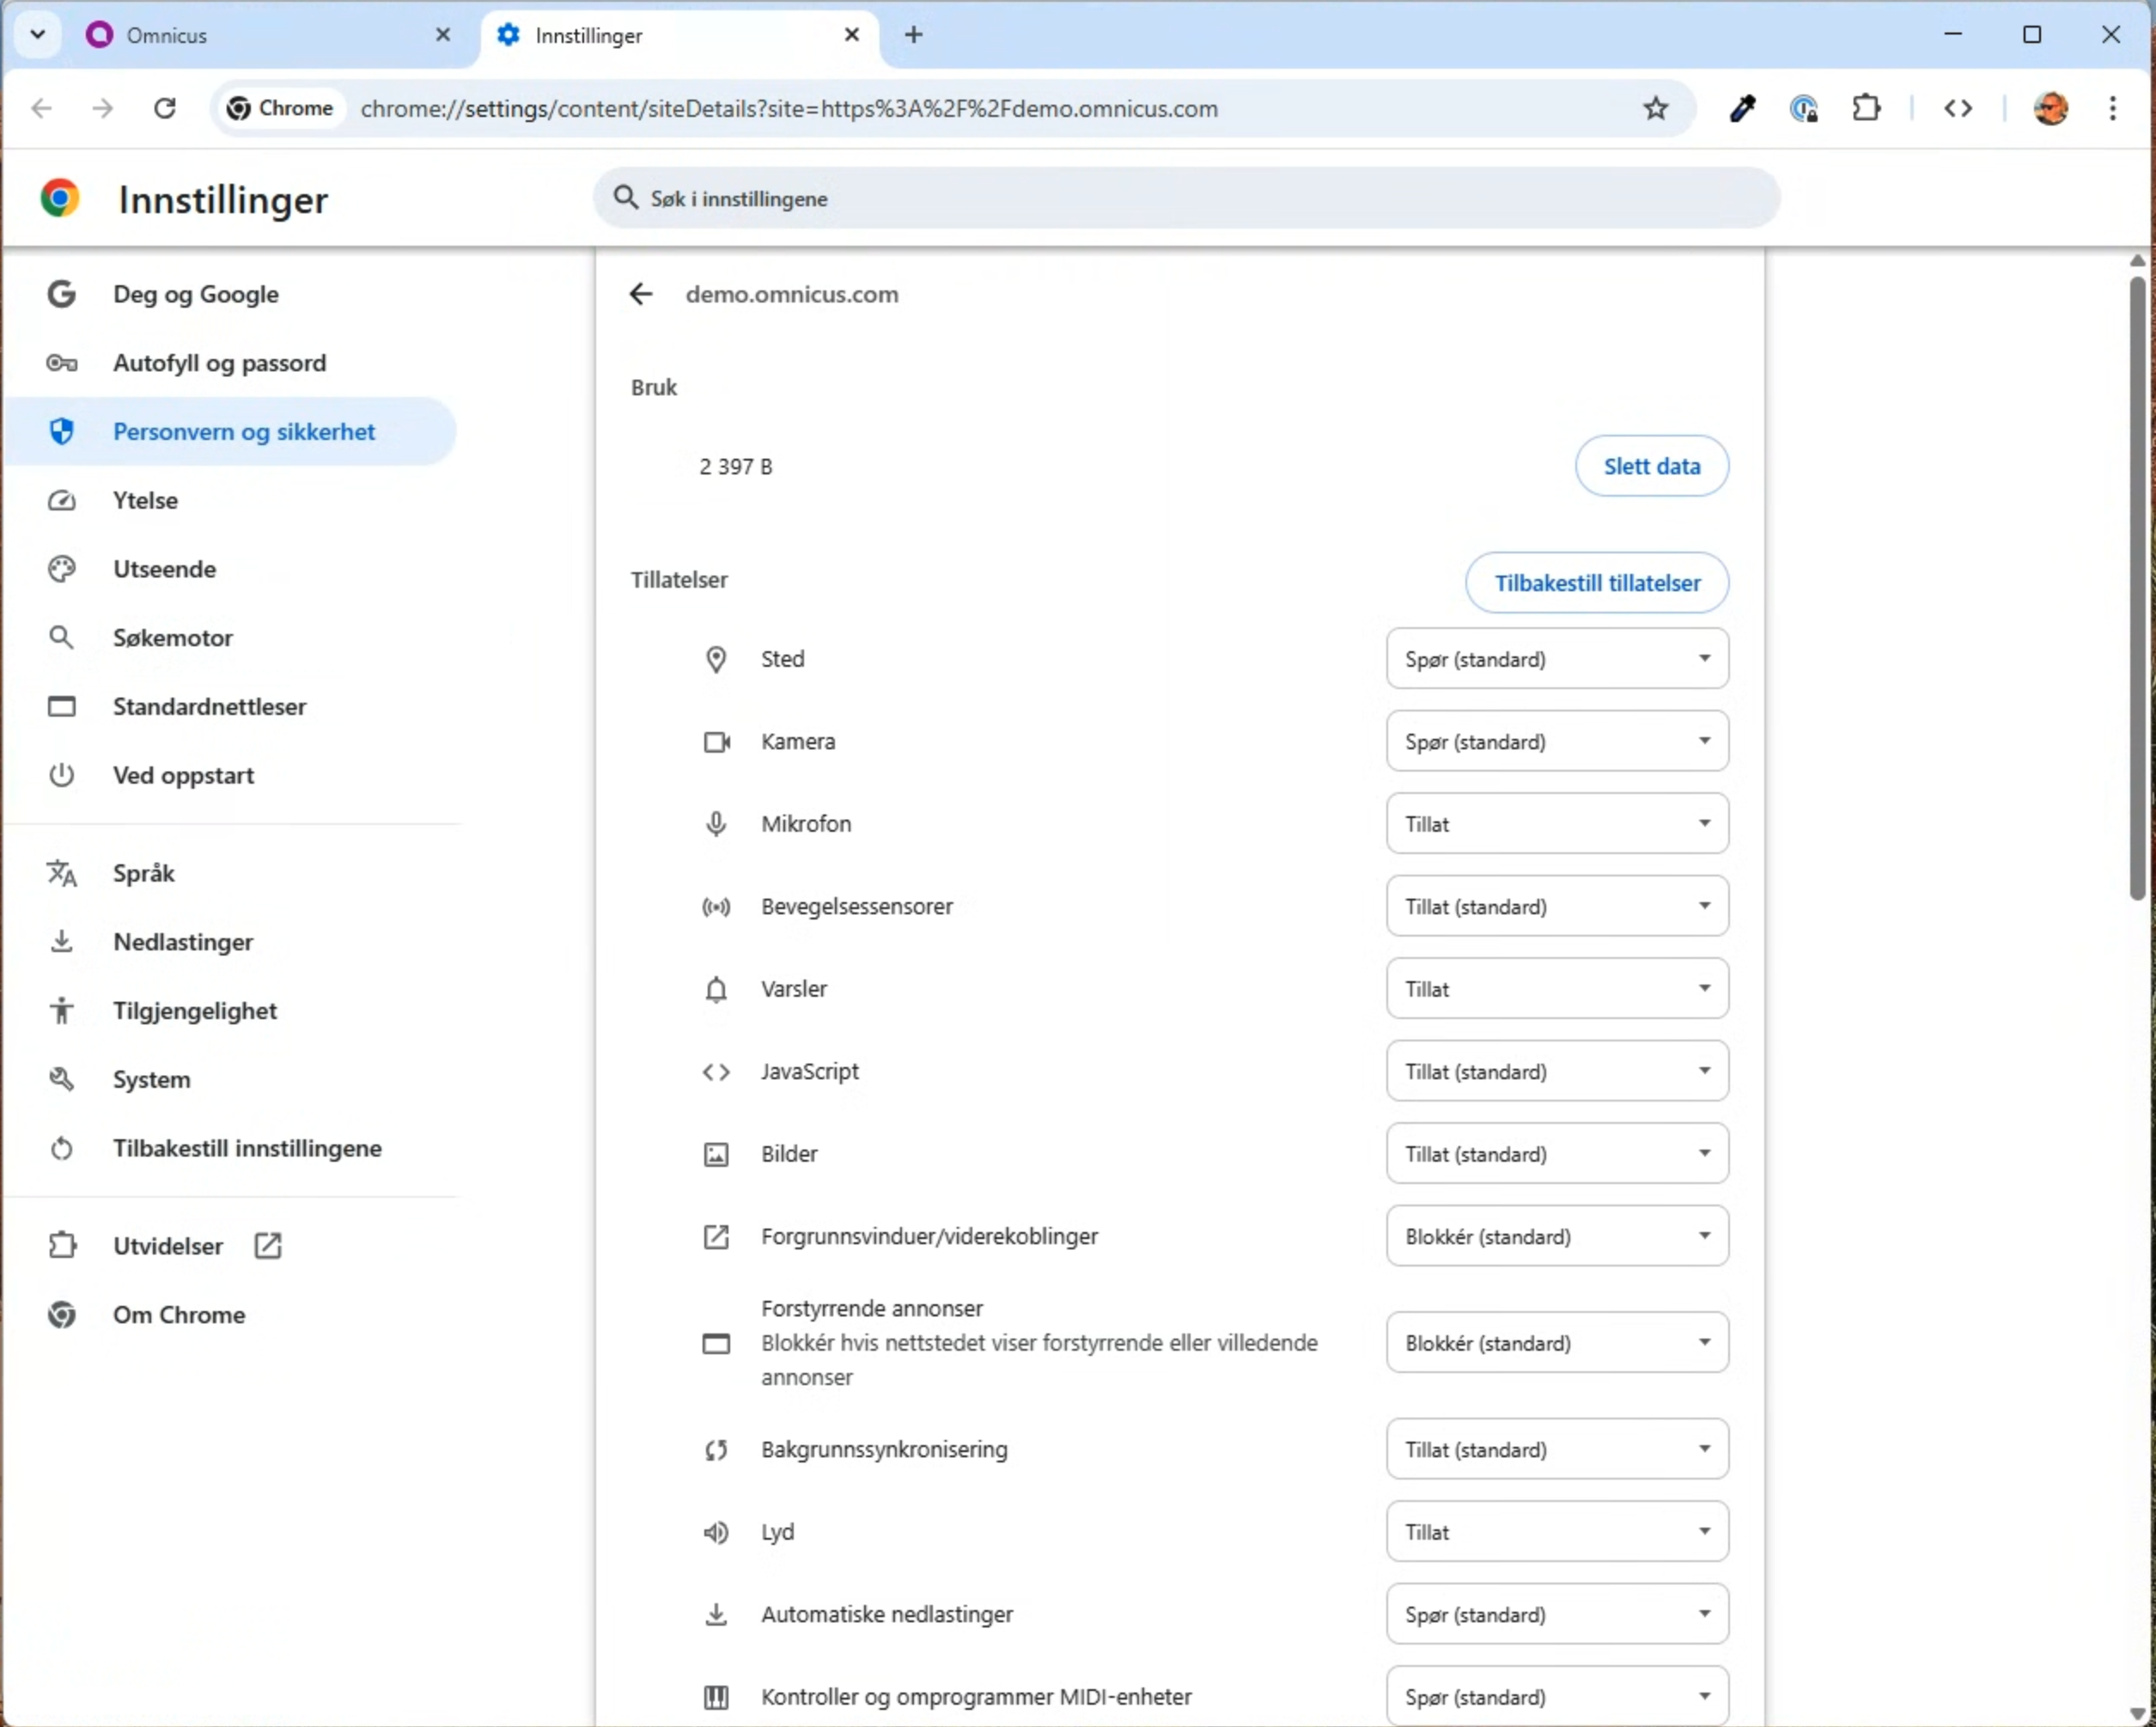This screenshot has height=1727, width=2156.
Task: Click the Om Chrome logo icon
Action: click(62, 1315)
